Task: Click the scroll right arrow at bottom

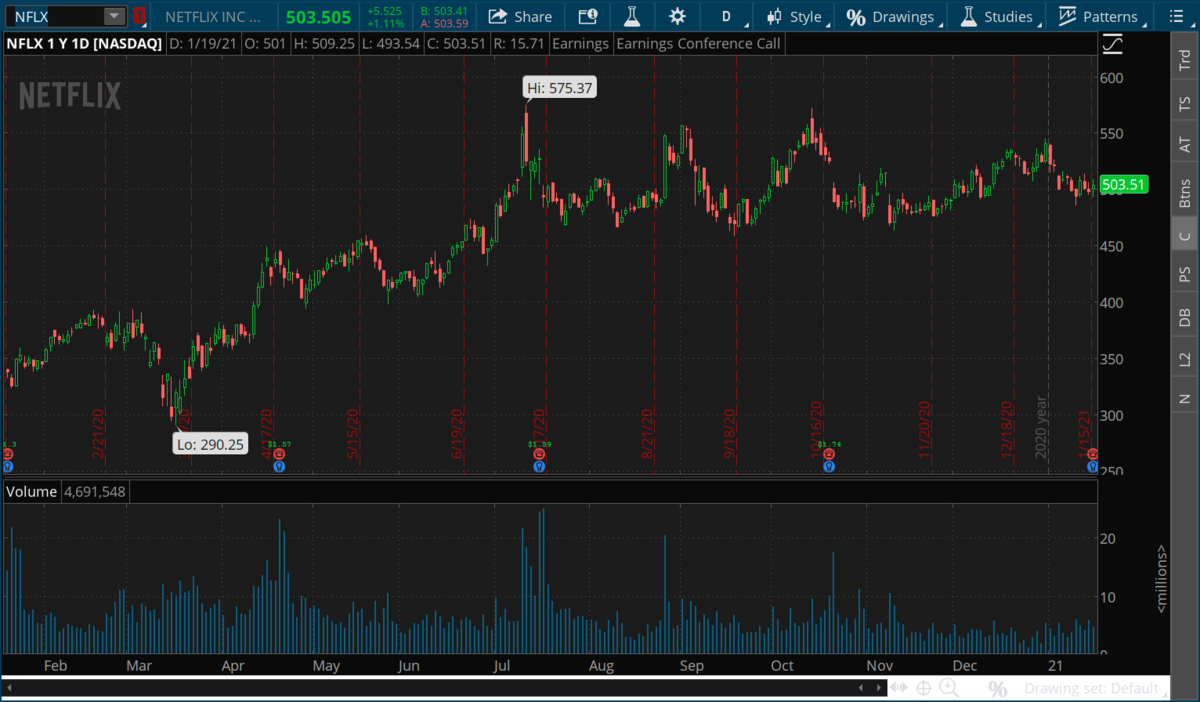Action: 879,688
